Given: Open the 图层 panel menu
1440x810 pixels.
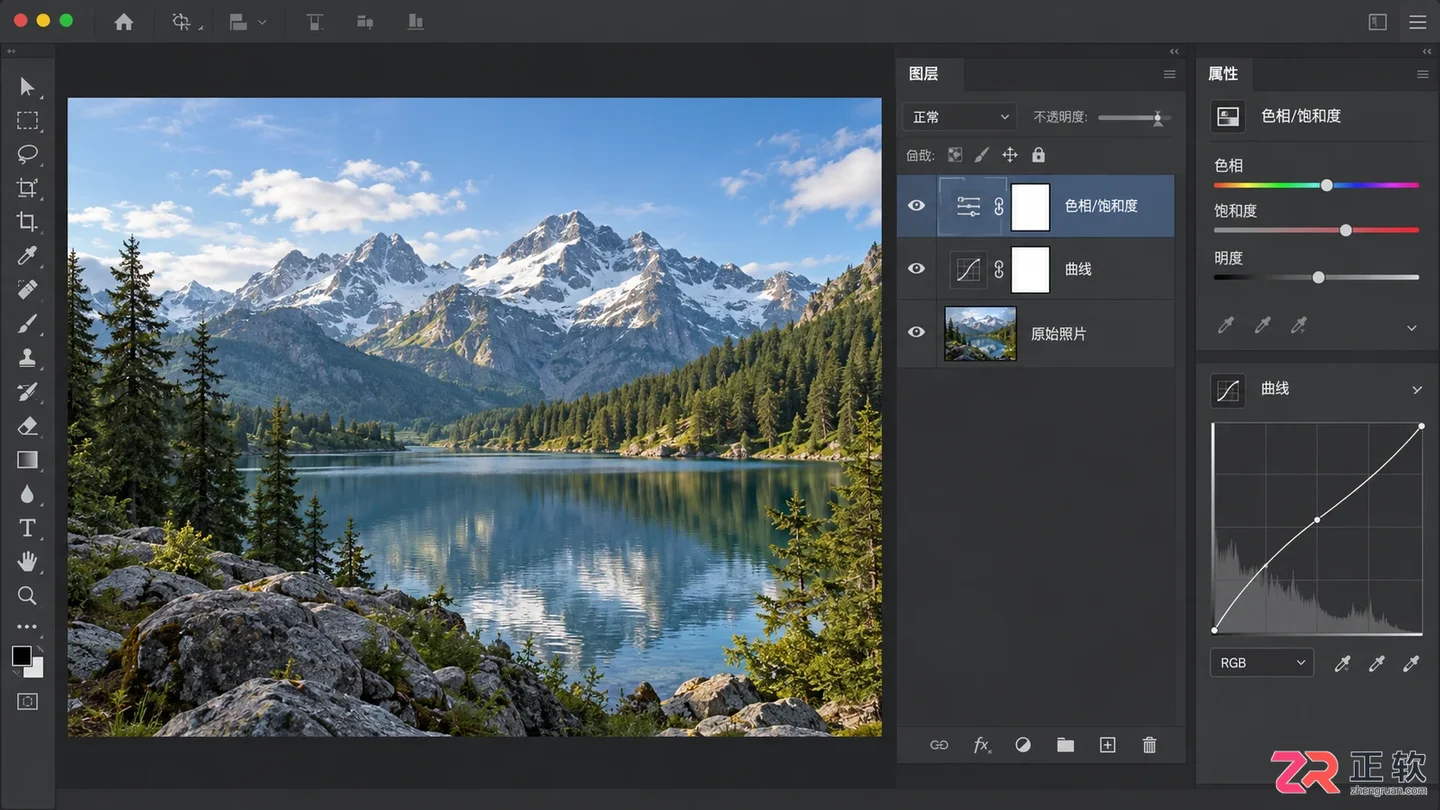Looking at the screenshot, I should tap(1169, 75).
